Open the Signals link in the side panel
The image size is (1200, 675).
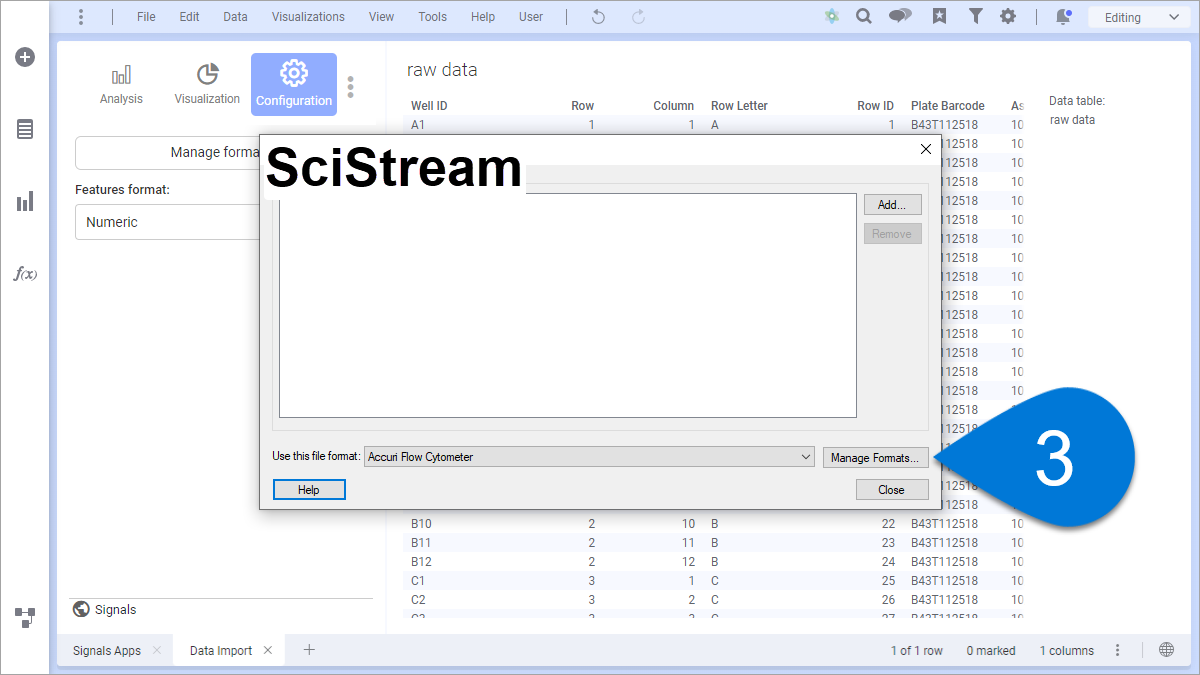click(104, 610)
